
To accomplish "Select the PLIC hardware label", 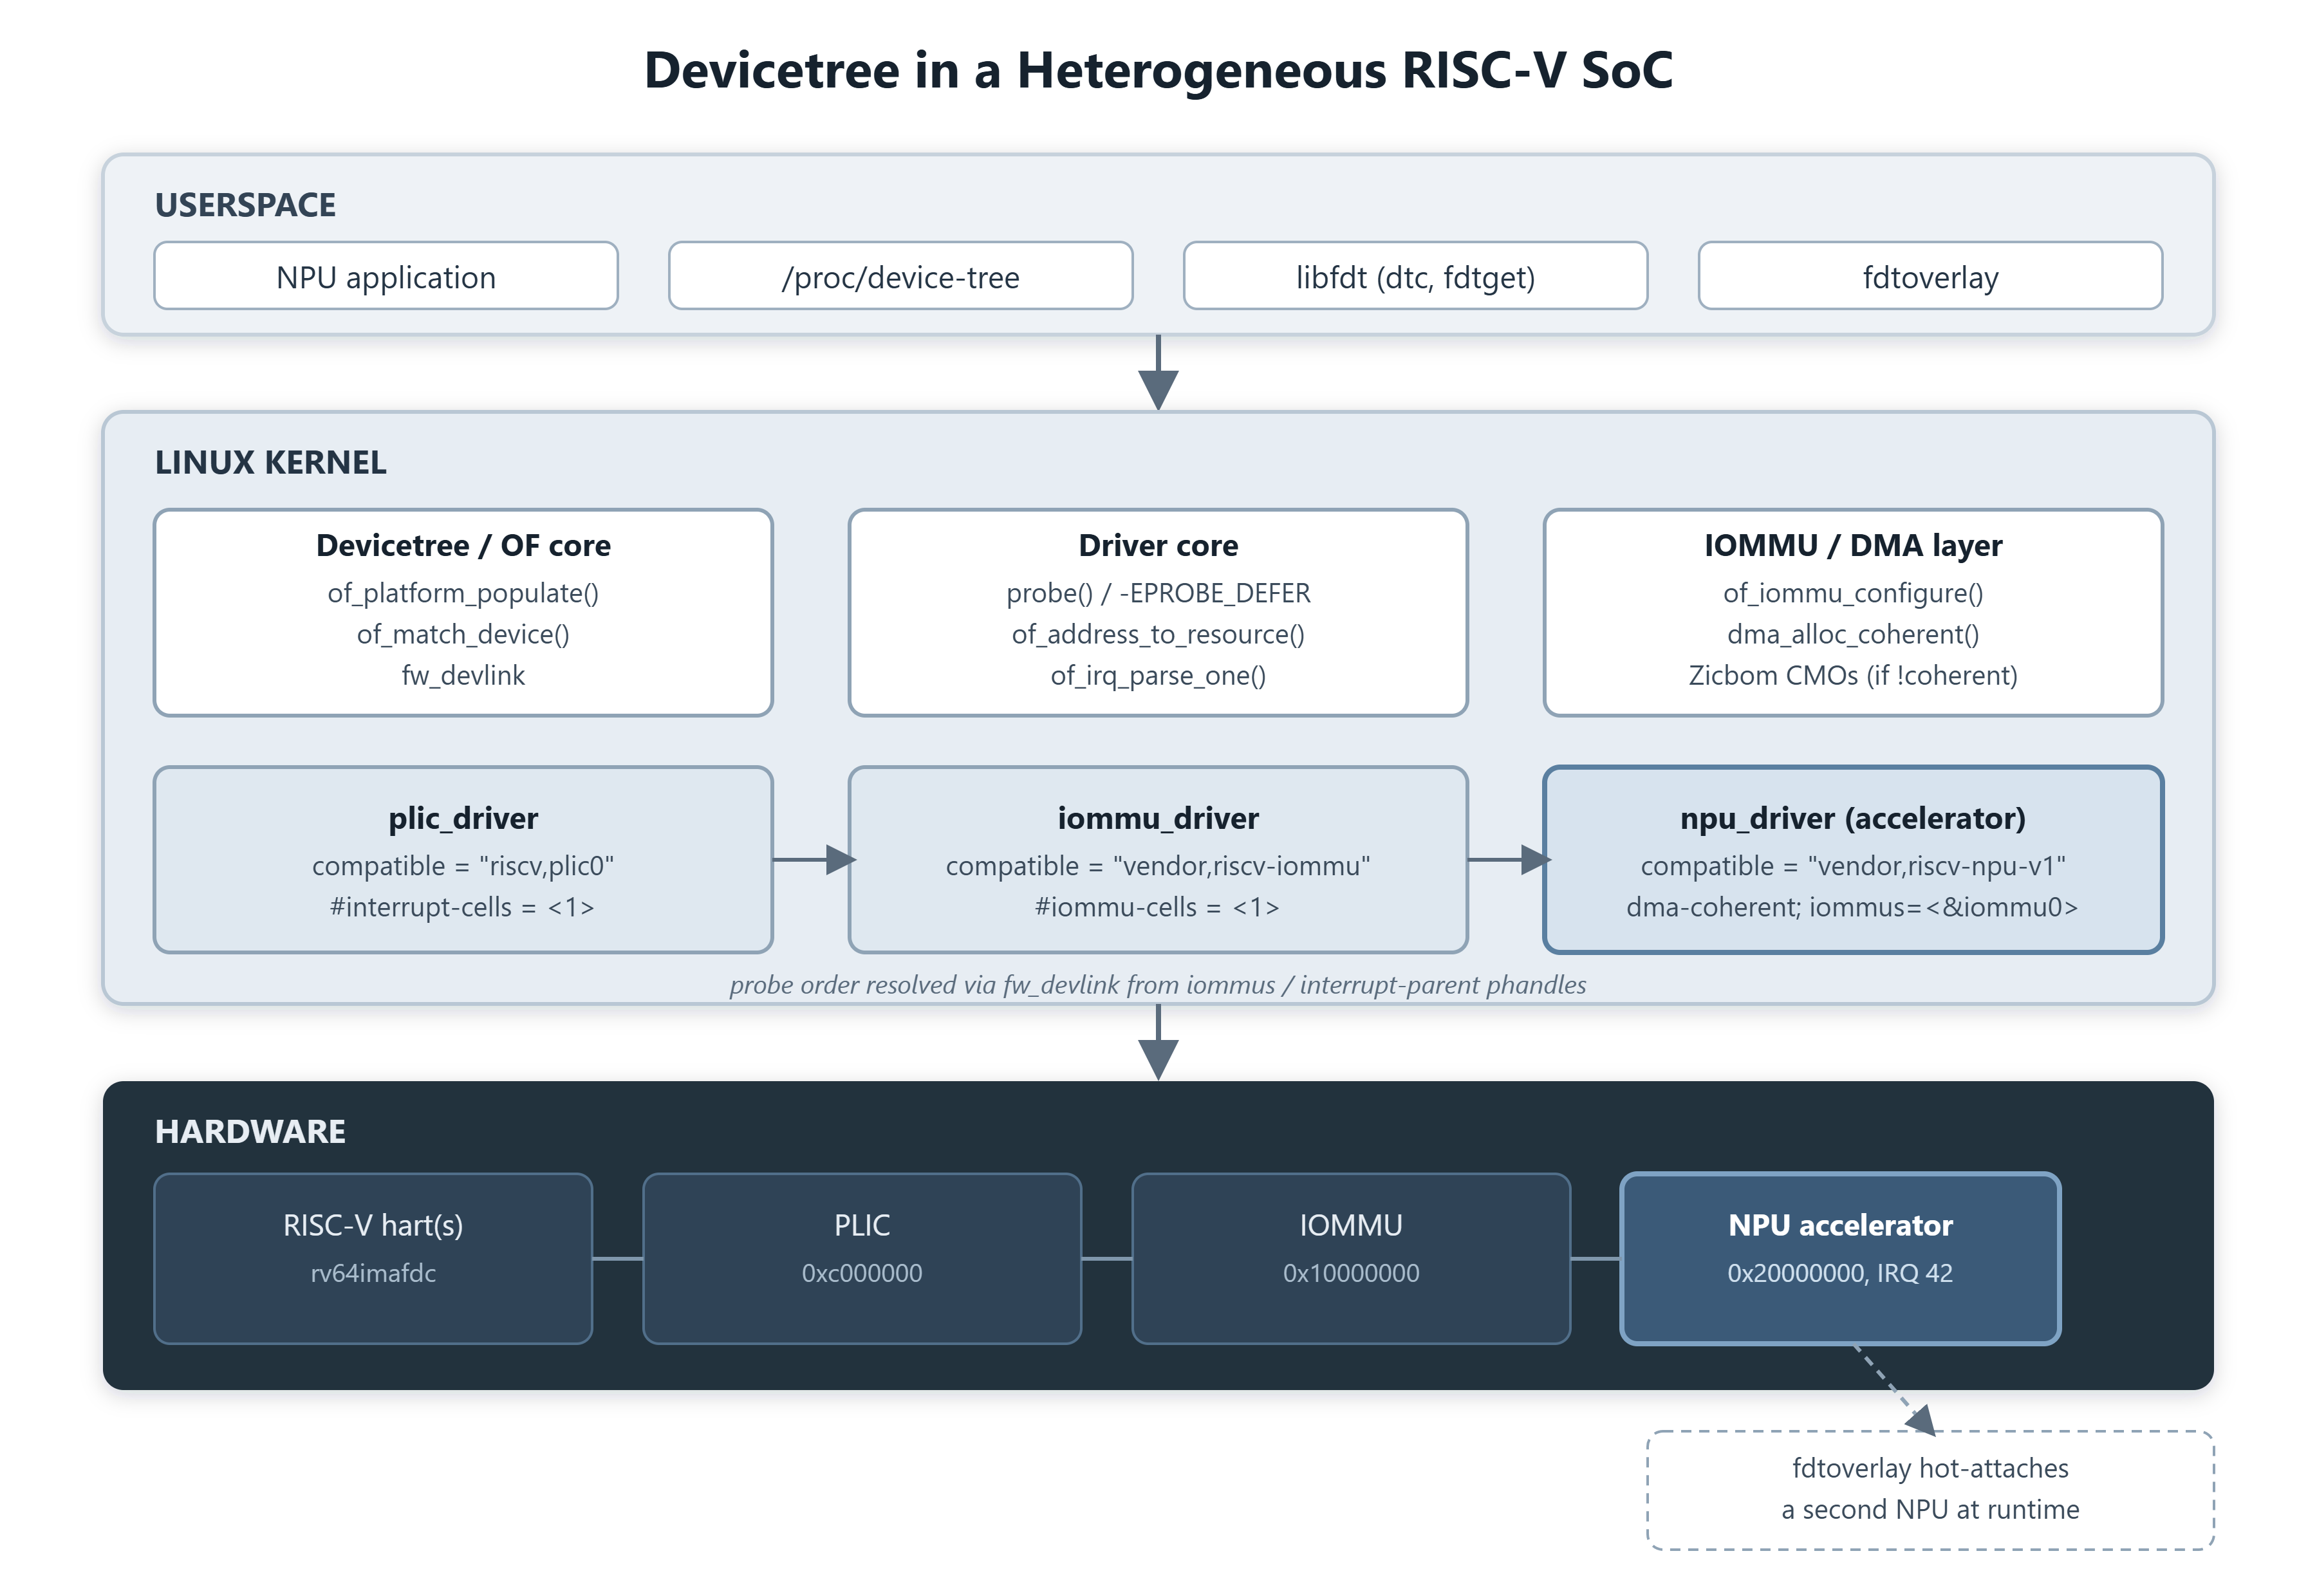I will [862, 1225].
